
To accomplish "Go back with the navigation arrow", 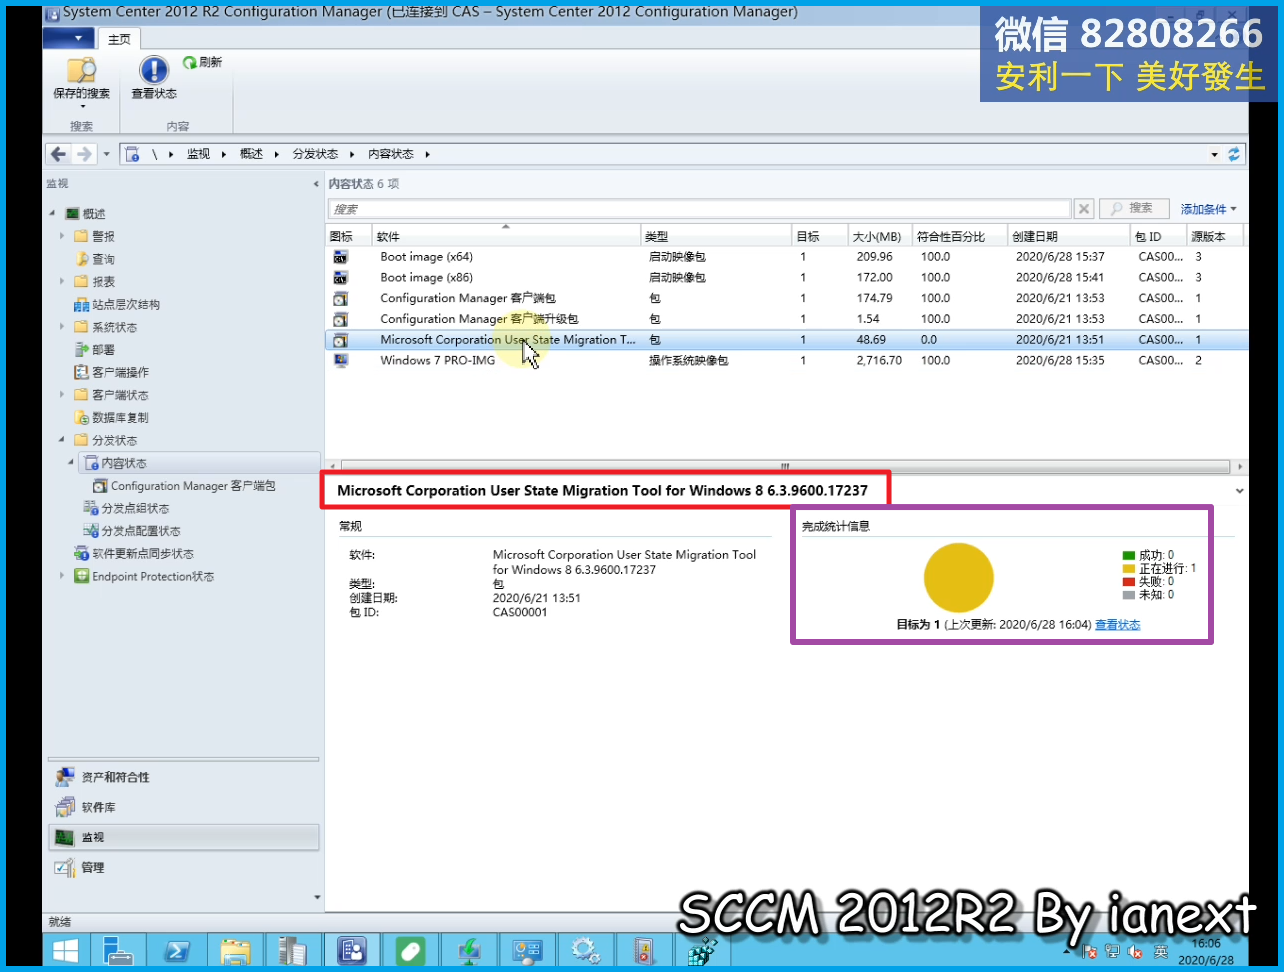I will [x=58, y=154].
